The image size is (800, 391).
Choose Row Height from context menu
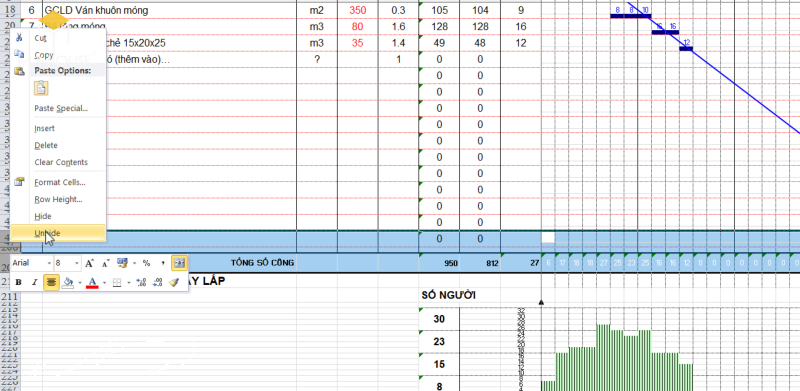[x=58, y=200]
